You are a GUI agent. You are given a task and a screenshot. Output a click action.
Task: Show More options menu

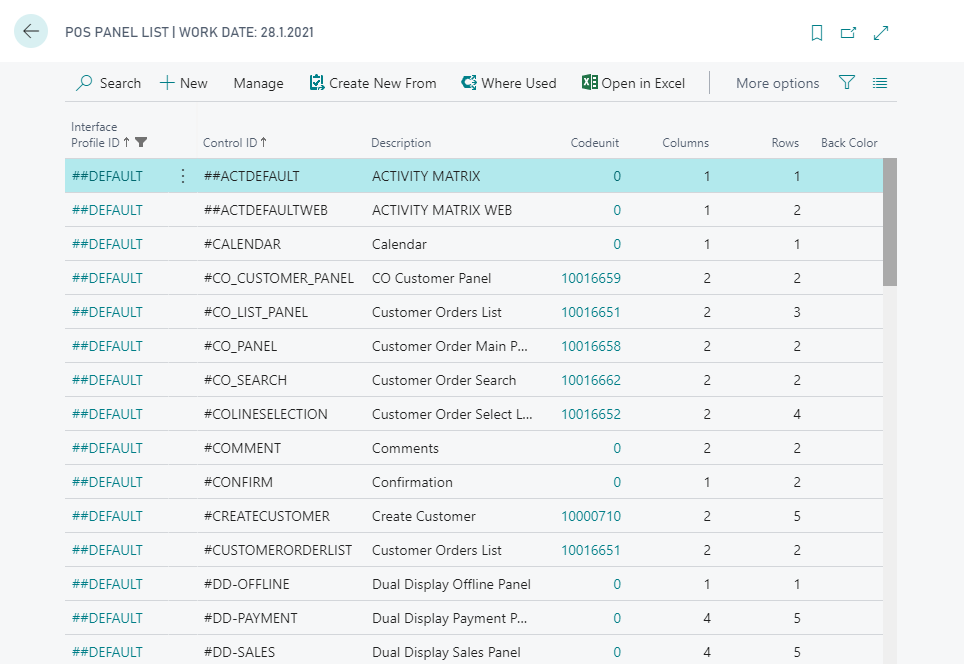point(777,83)
